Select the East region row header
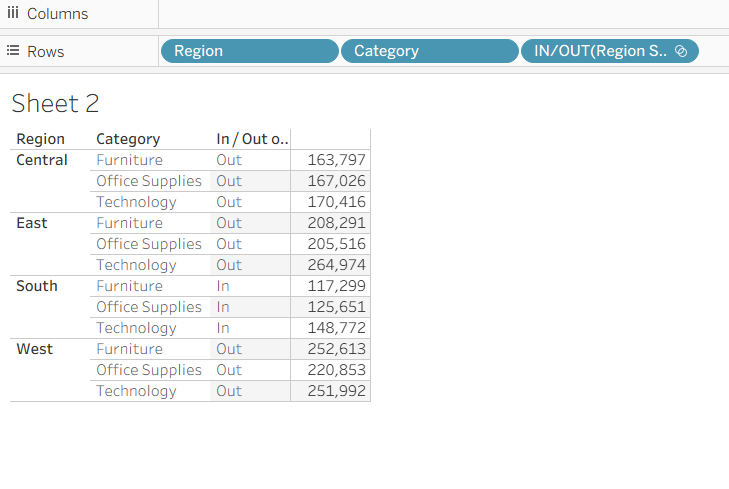Viewport: 729px width, 489px height. (x=31, y=223)
